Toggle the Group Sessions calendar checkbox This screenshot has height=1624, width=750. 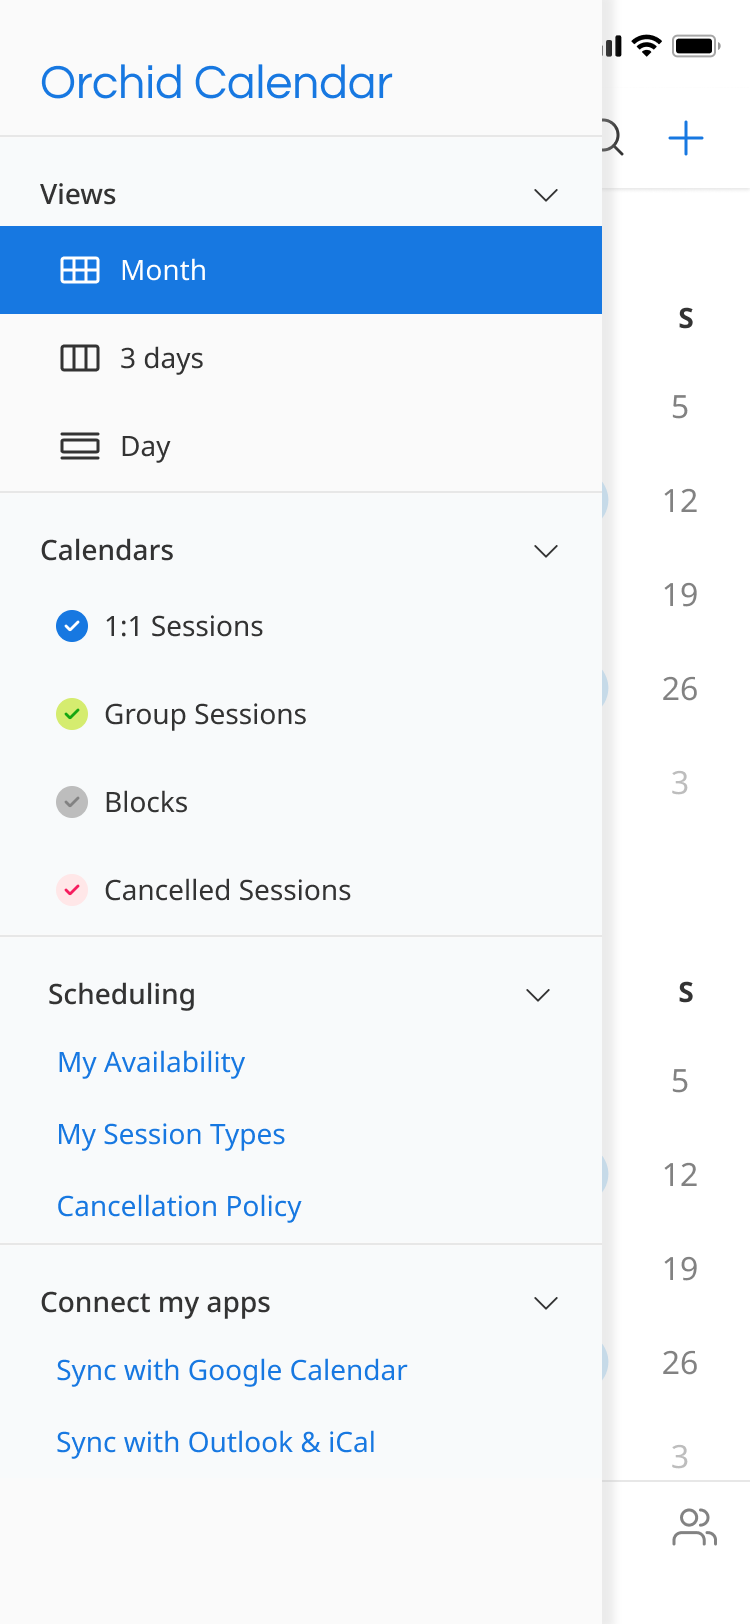coord(72,714)
